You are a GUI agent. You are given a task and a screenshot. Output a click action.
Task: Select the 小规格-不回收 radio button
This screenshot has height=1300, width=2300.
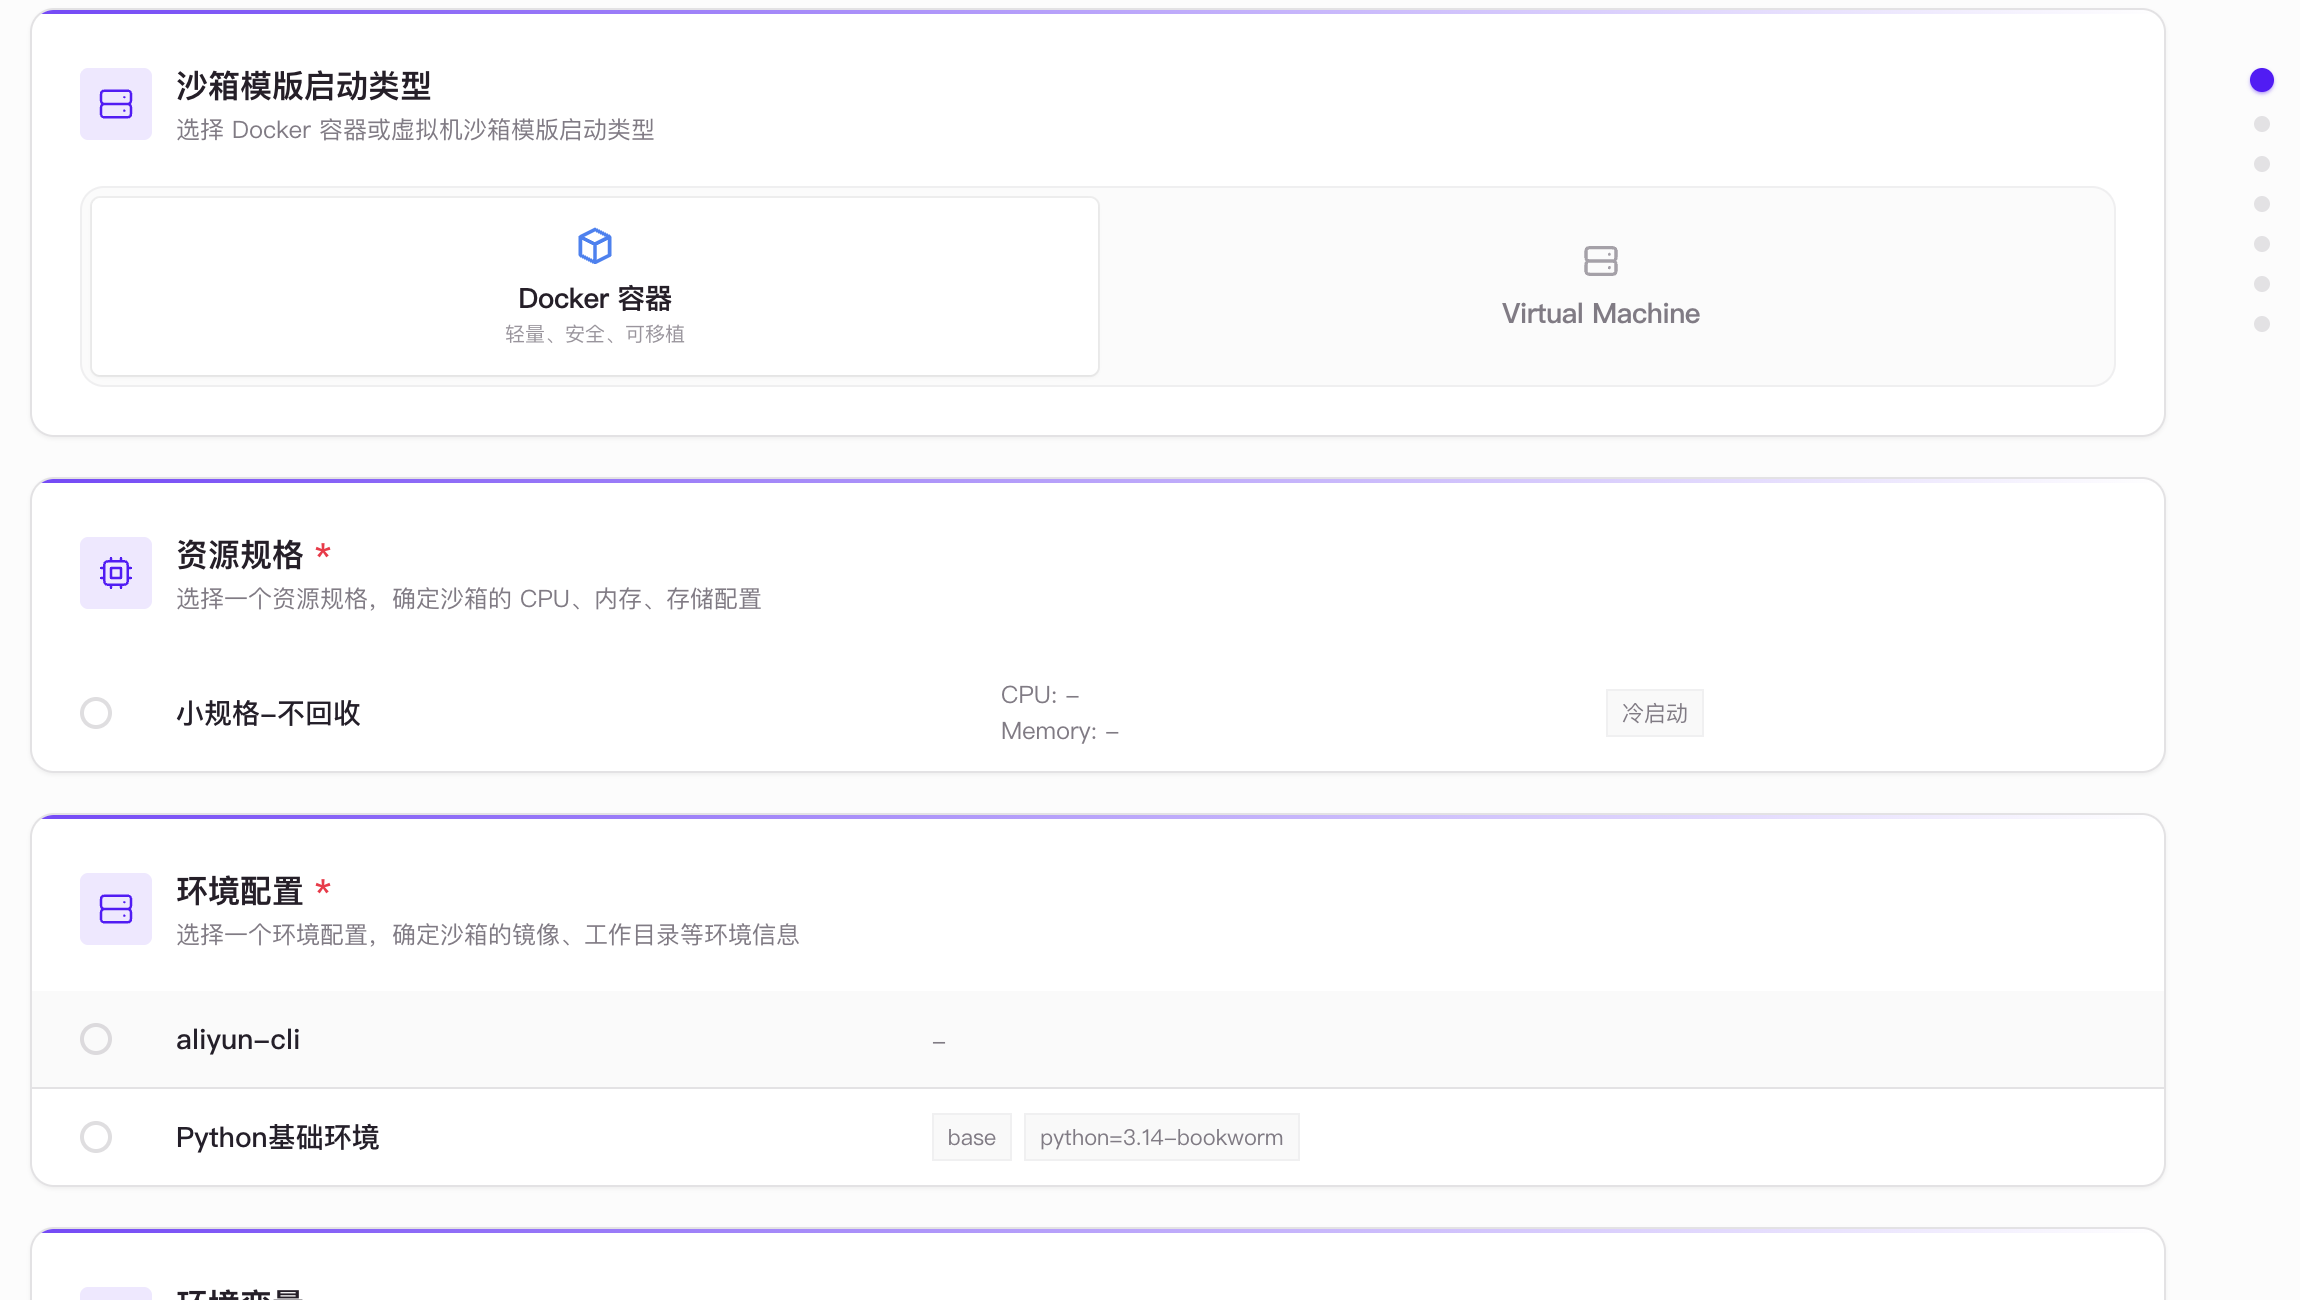click(x=96, y=713)
